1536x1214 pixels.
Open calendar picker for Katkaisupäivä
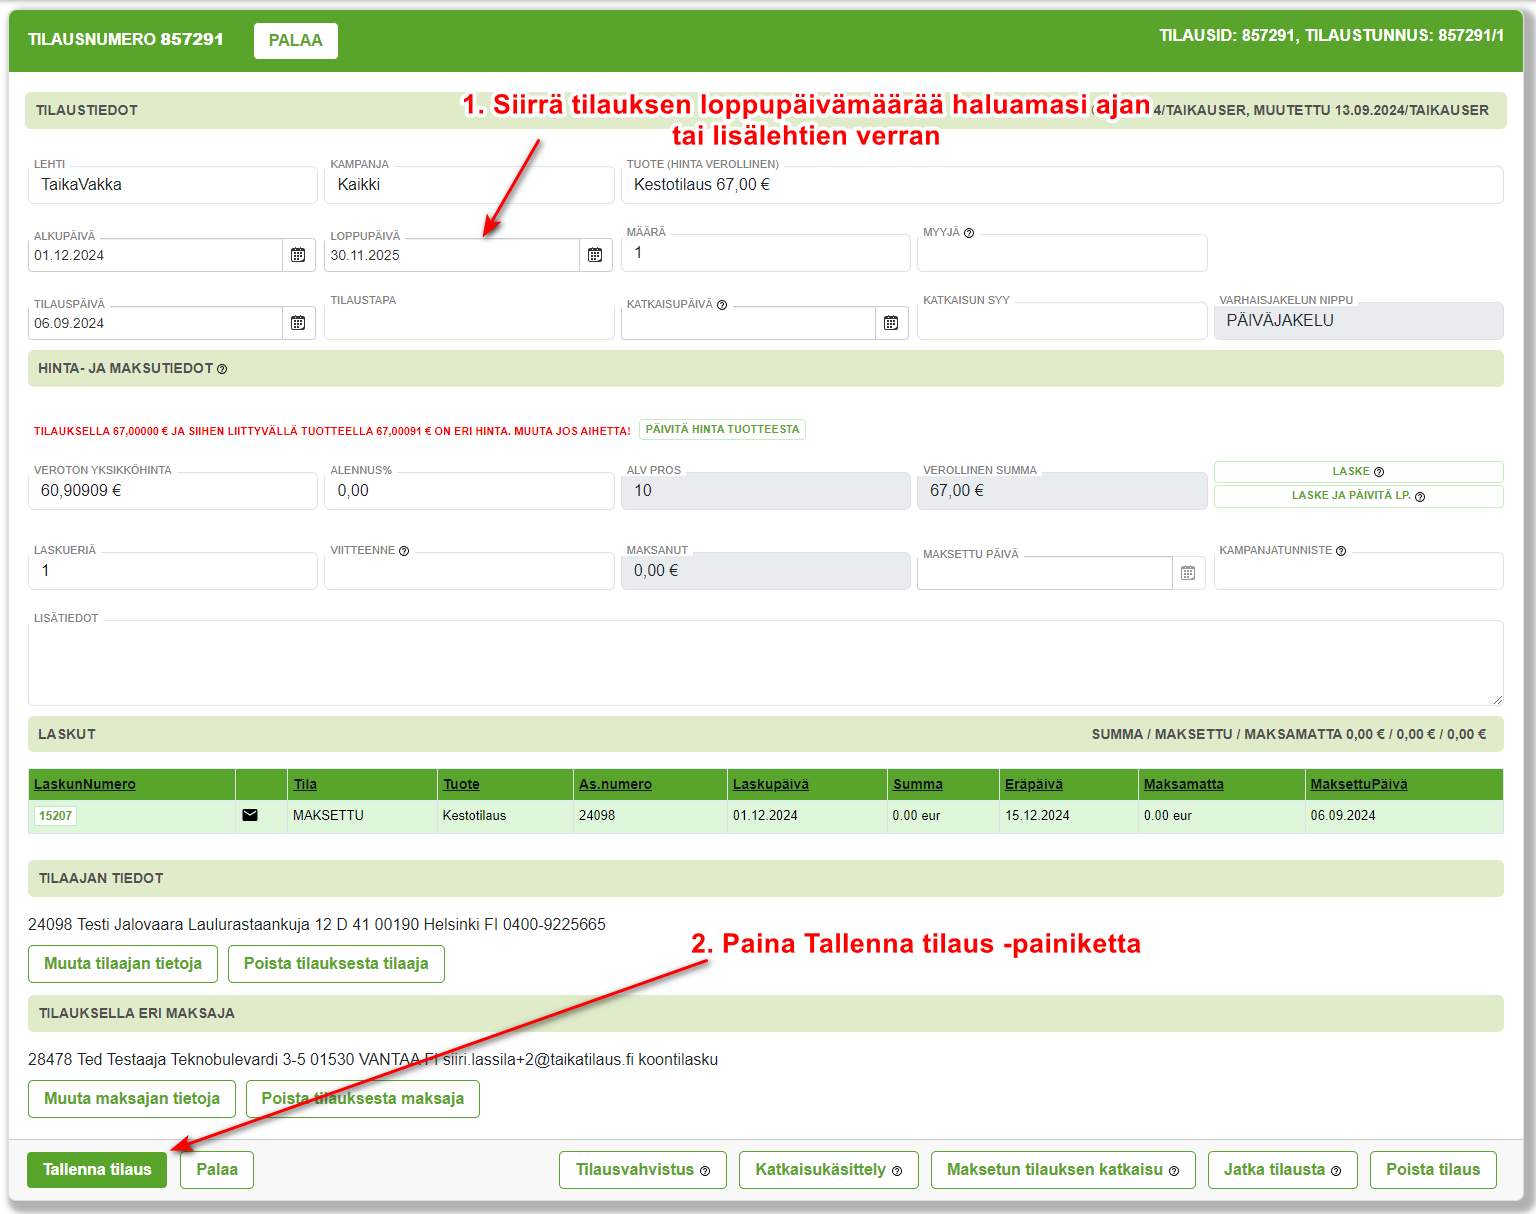point(891,323)
